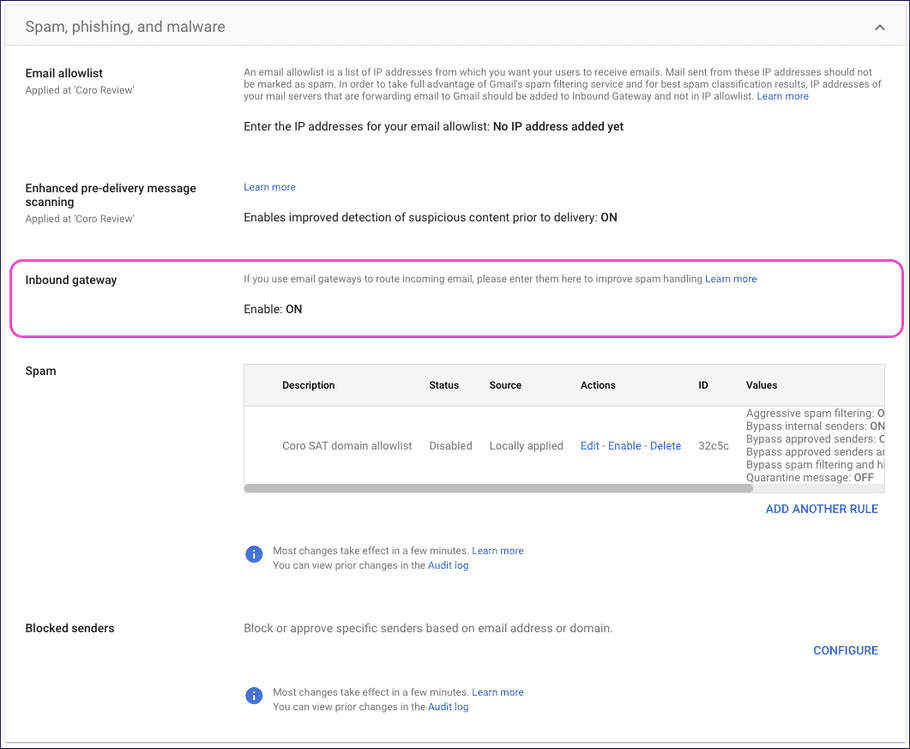Click Learn more under Enhanced pre-delivery message scanning
Image resolution: width=910 pixels, height=749 pixels.
[269, 186]
